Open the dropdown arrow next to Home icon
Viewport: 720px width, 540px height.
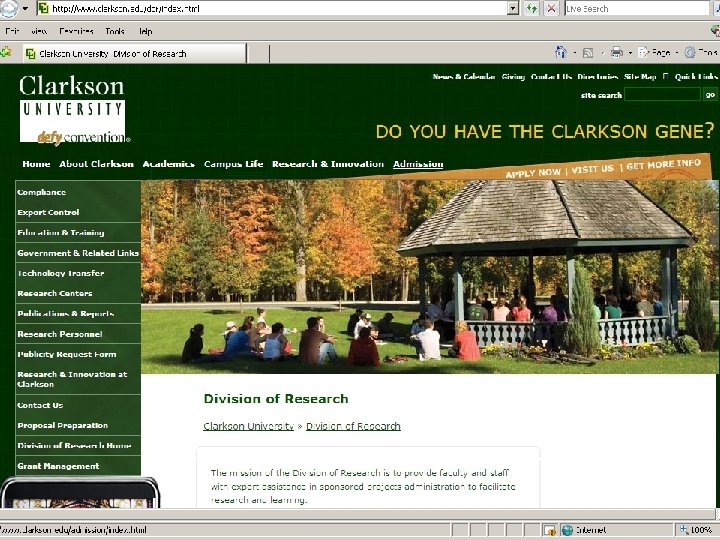point(574,53)
